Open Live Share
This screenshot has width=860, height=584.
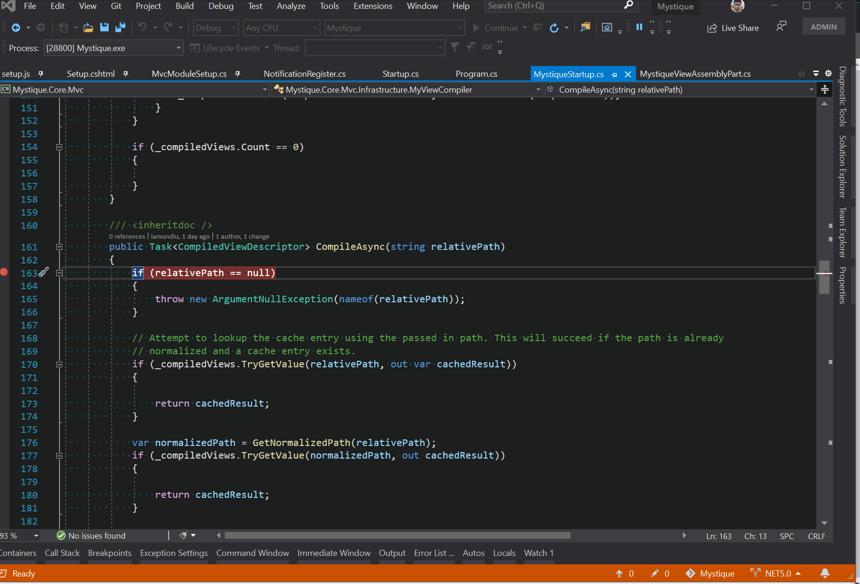coord(733,28)
